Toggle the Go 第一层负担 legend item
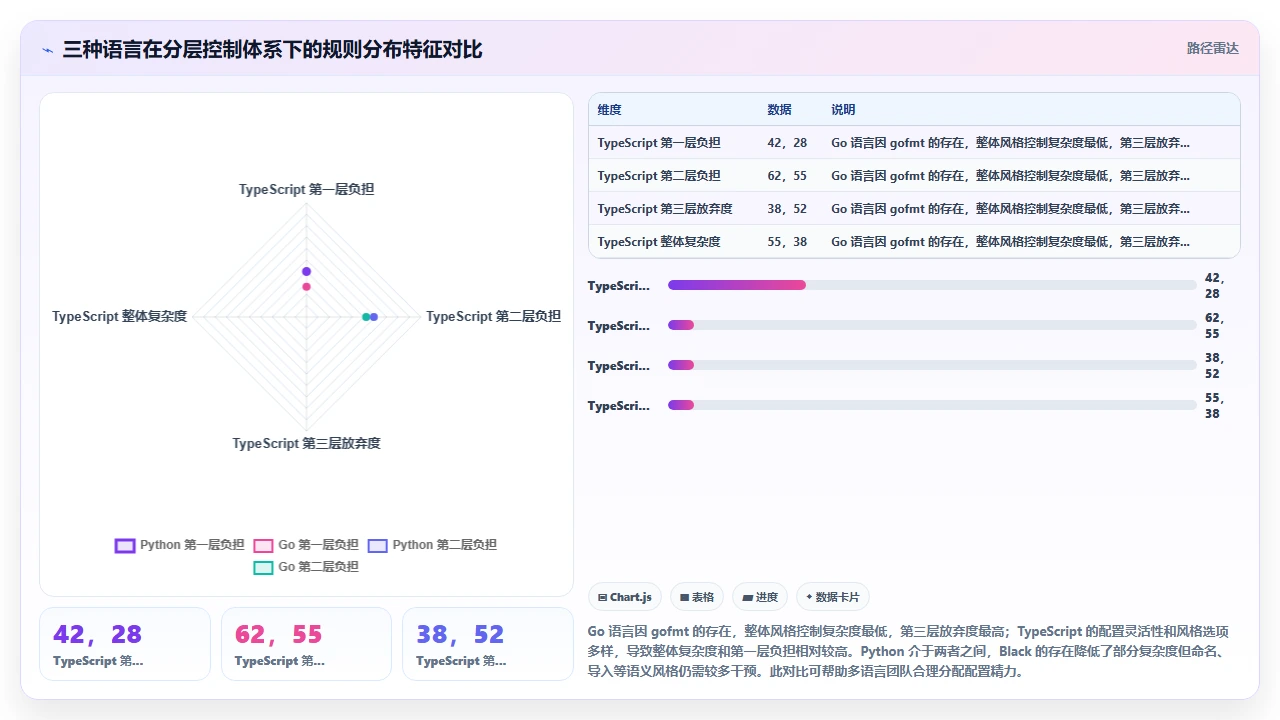1280x720 pixels. [306, 545]
